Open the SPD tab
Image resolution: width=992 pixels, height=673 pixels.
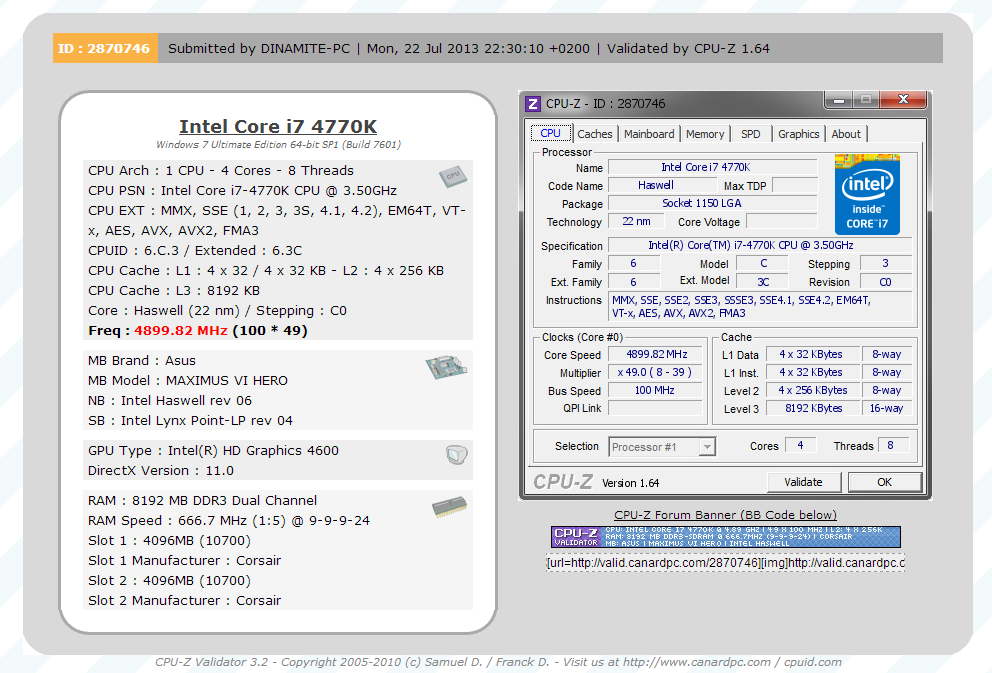coord(751,134)
